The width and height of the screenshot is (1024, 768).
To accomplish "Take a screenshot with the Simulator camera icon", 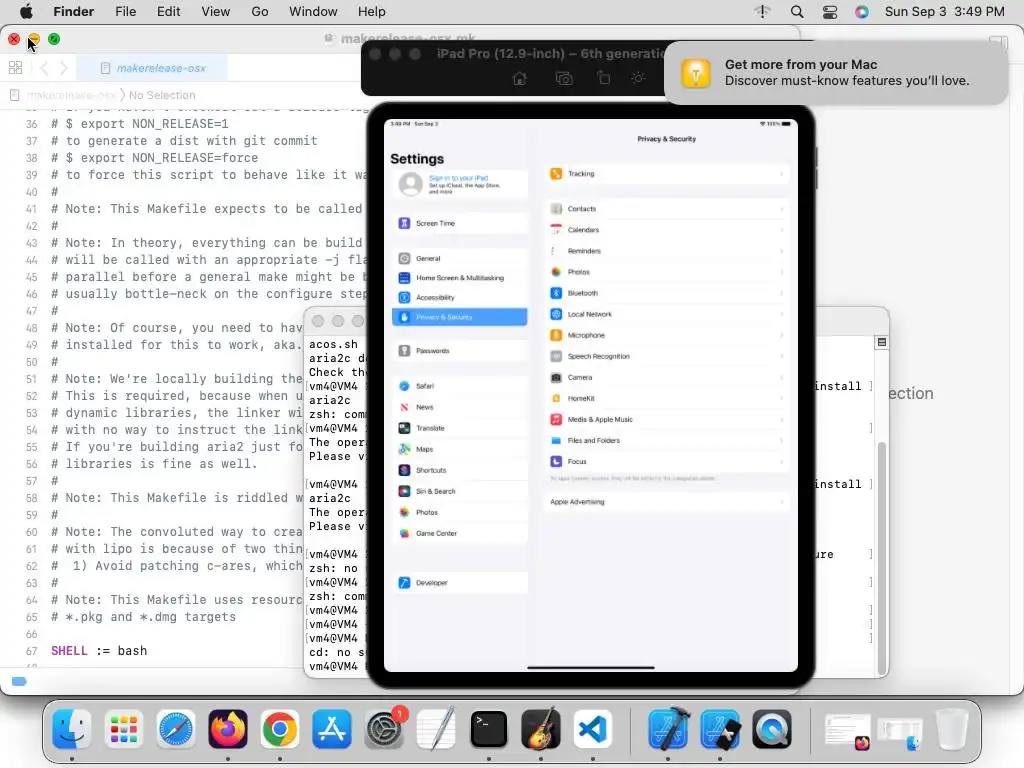I will (564, 78).
